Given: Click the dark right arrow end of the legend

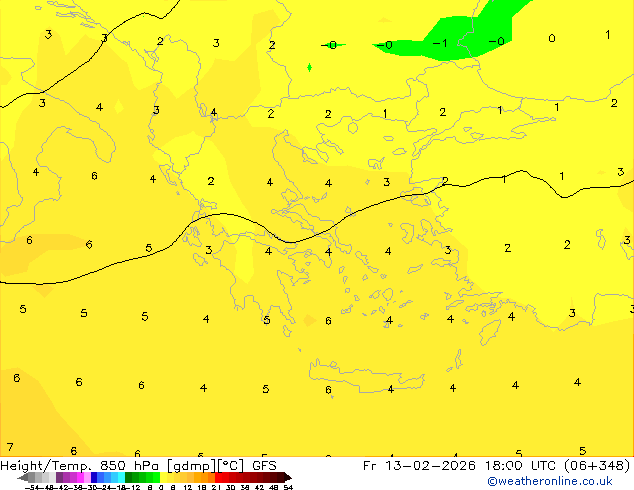Looking at the screenshot, I should [x=288, y=478].
